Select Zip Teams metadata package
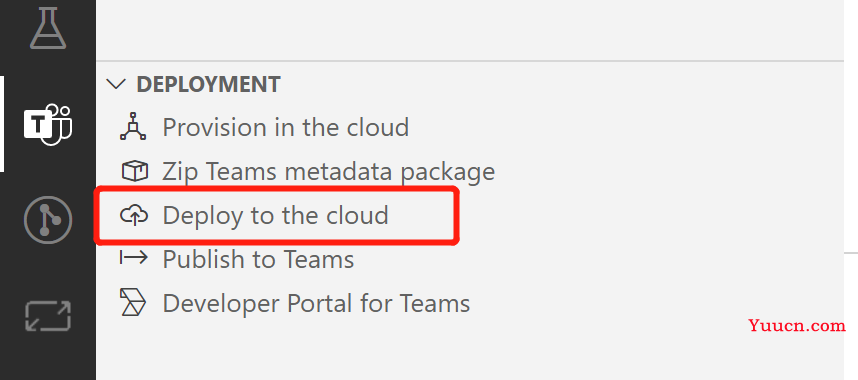Viewport: 858px width, 380px height. point(329,171)
